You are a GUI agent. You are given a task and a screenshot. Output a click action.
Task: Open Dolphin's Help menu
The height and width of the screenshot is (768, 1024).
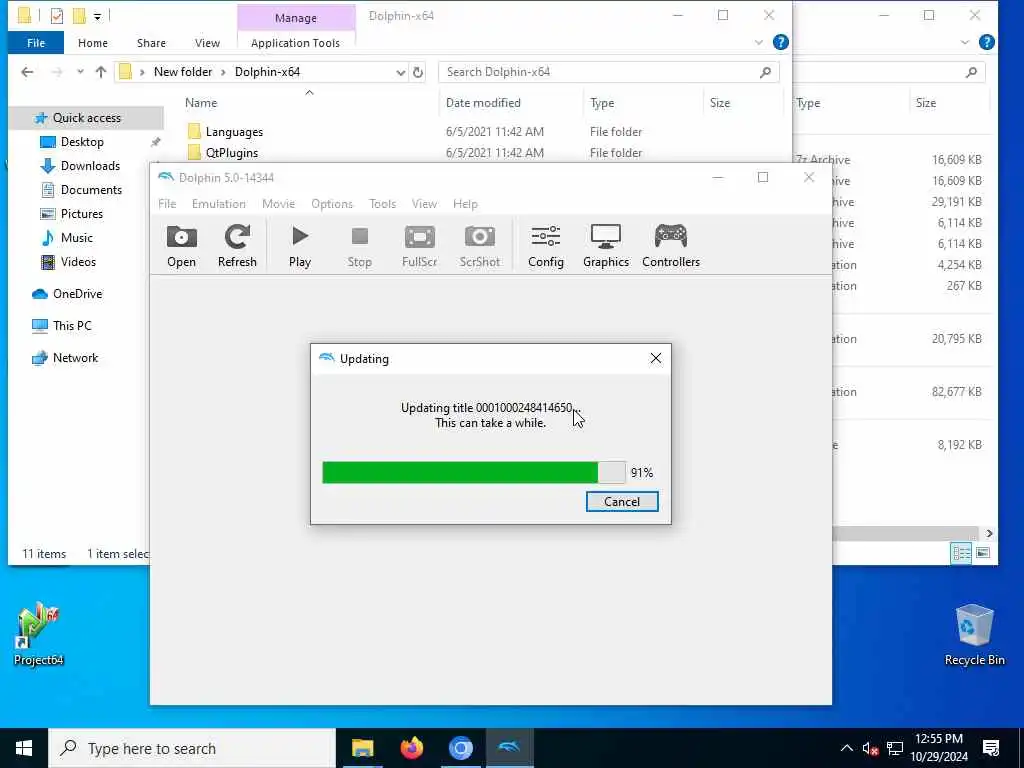click(465, 204)
